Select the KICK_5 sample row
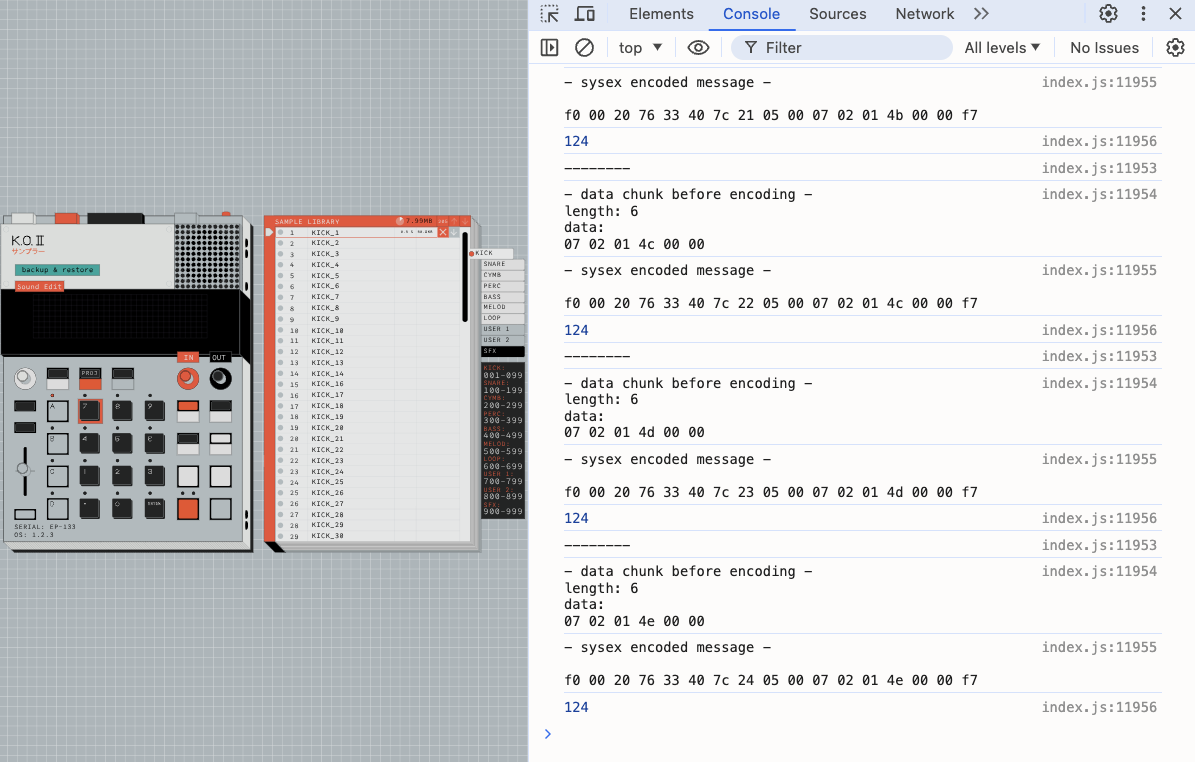1195x762 pixels. point(367,276)
